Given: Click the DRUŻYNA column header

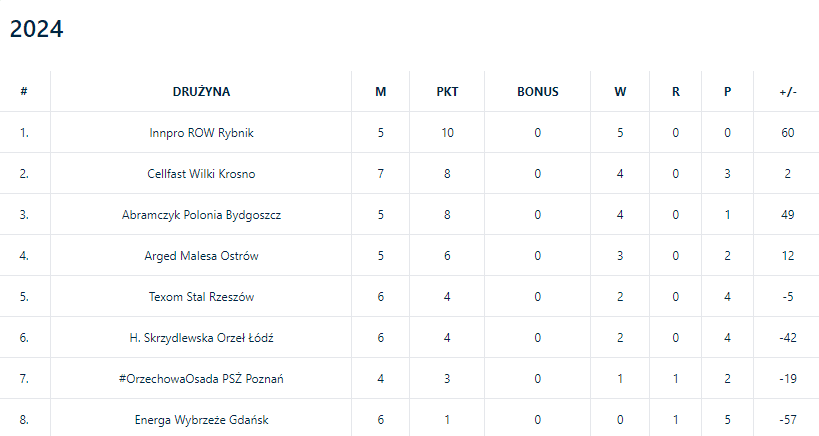Looking at the screenshot, I should pos(201,92).
